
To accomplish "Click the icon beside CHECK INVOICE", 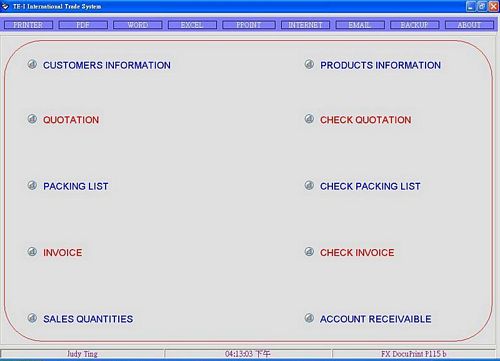I will click(309, 251).
